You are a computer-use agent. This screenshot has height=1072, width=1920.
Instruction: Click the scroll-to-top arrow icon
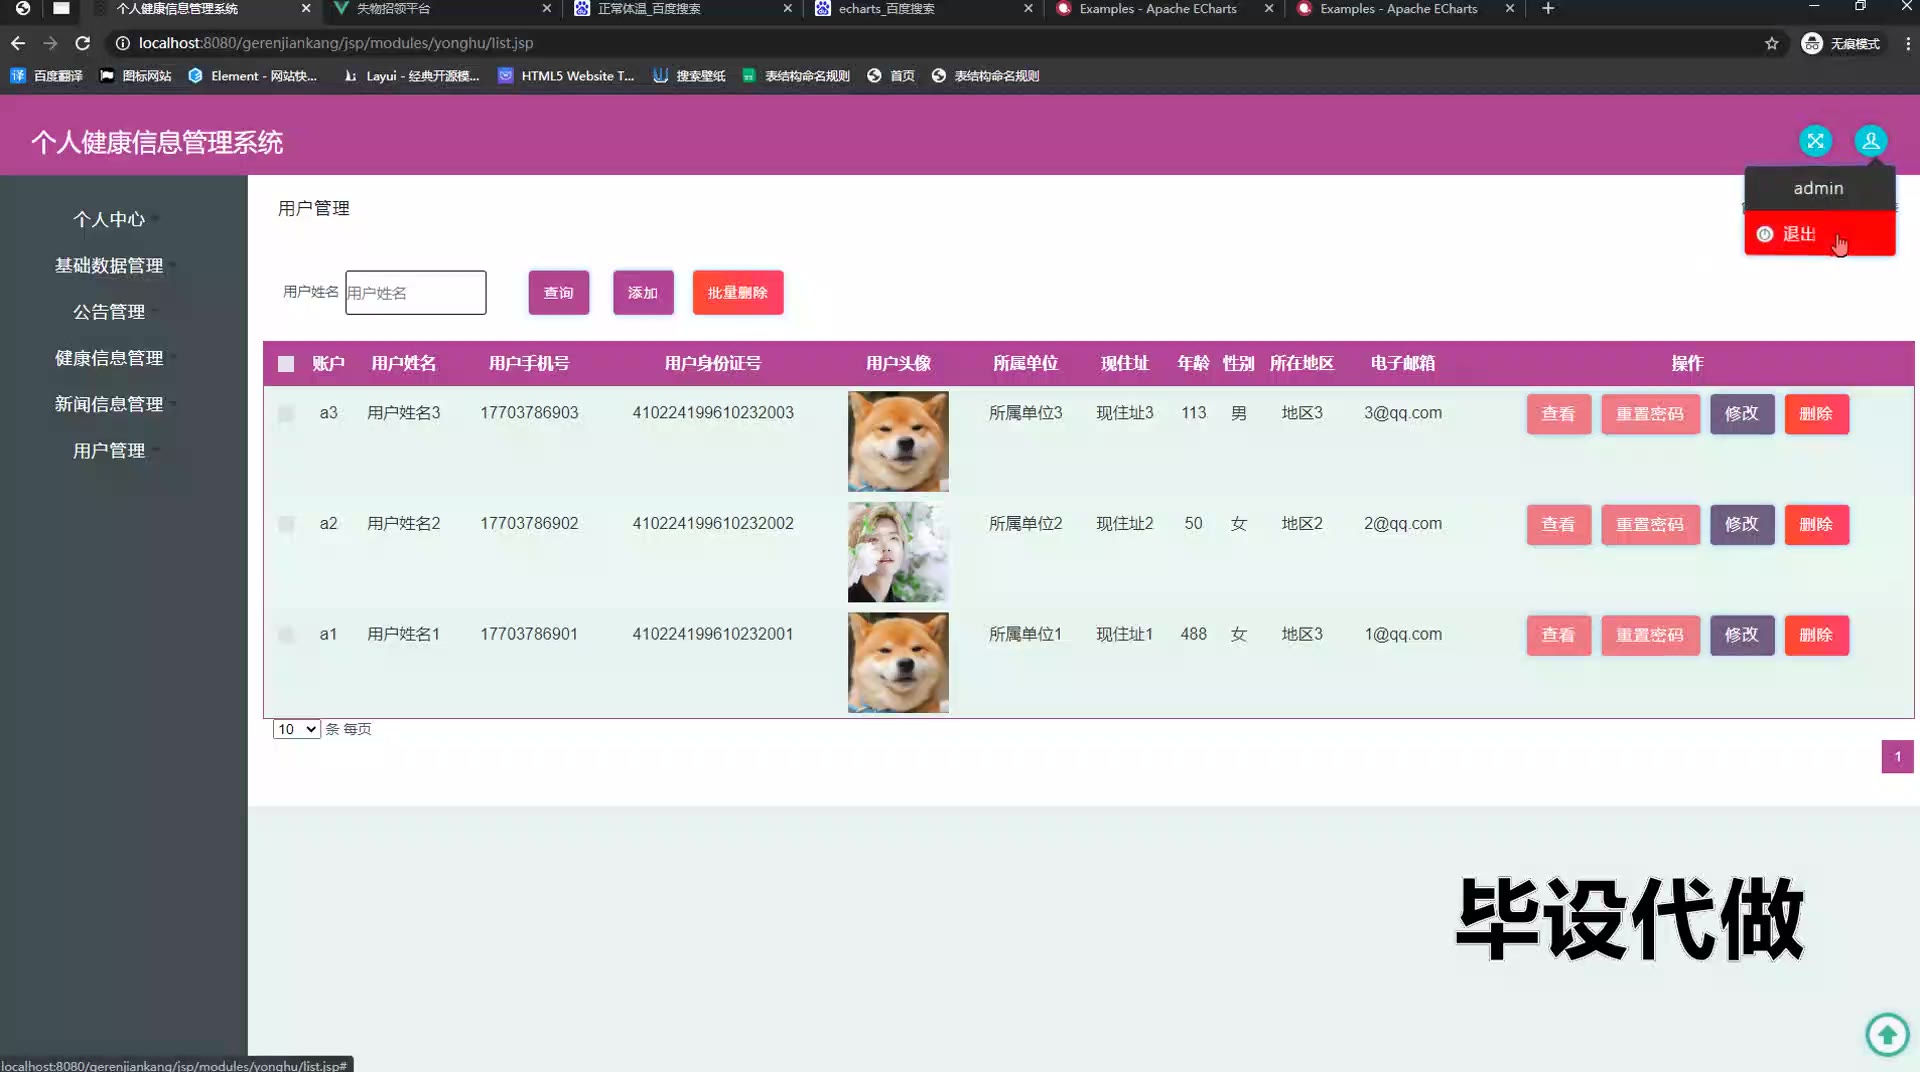pyautogui.click(x=1887, y=1034)
